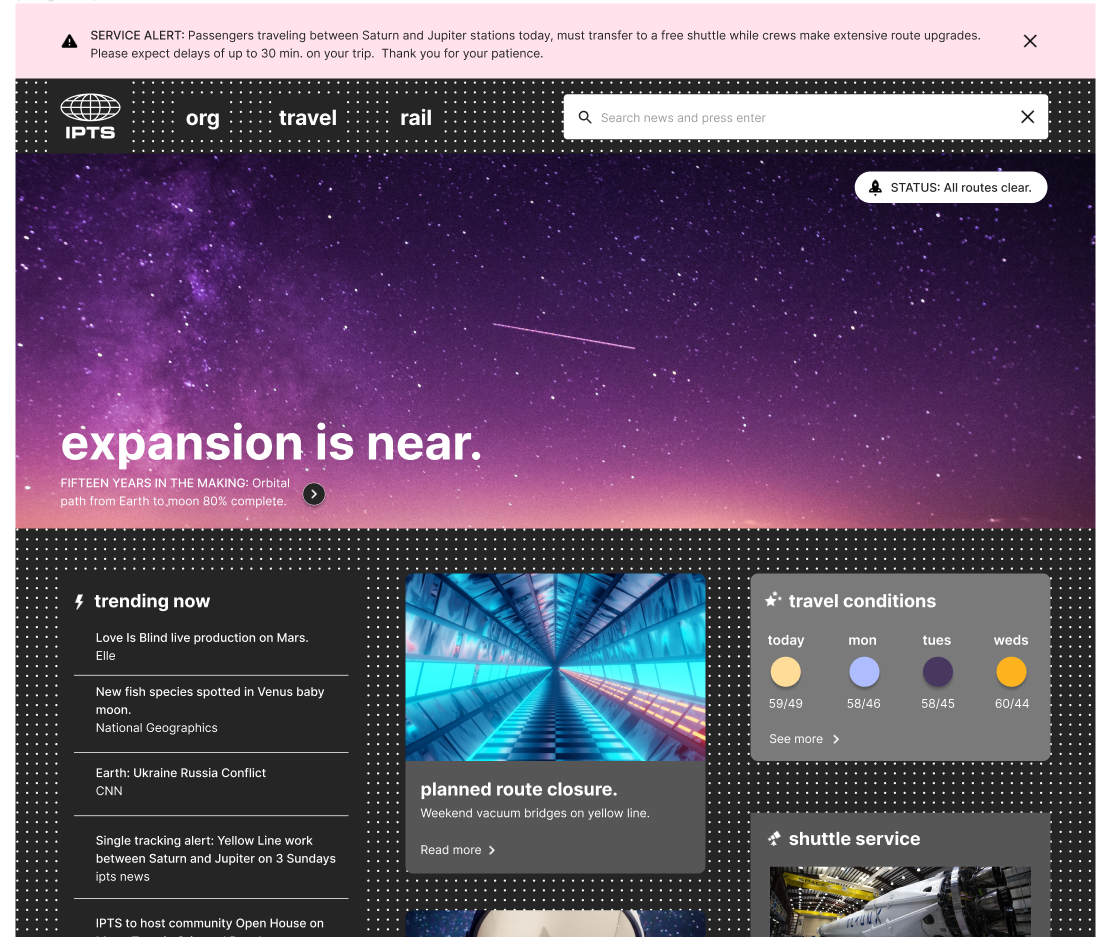Click the trending now heading
This screenshot has width=1117, height=937.
(x=152, y=601)
